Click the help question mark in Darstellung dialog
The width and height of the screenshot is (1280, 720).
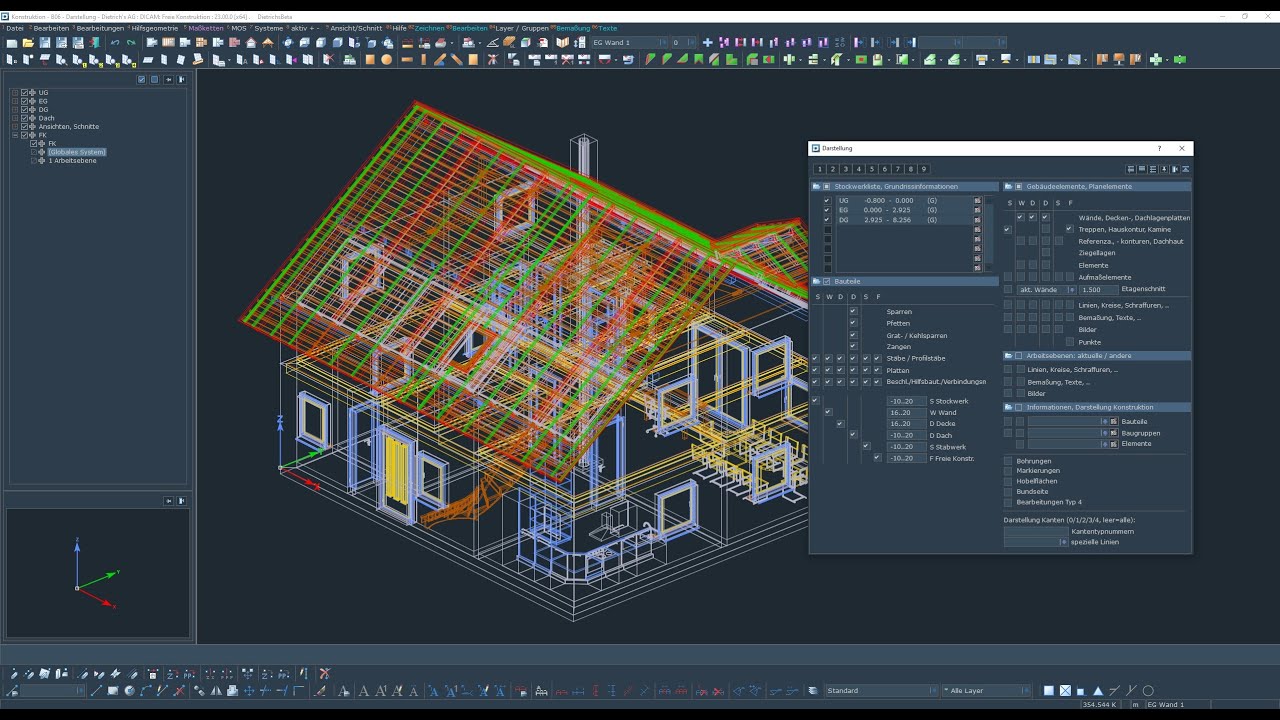1159,148
